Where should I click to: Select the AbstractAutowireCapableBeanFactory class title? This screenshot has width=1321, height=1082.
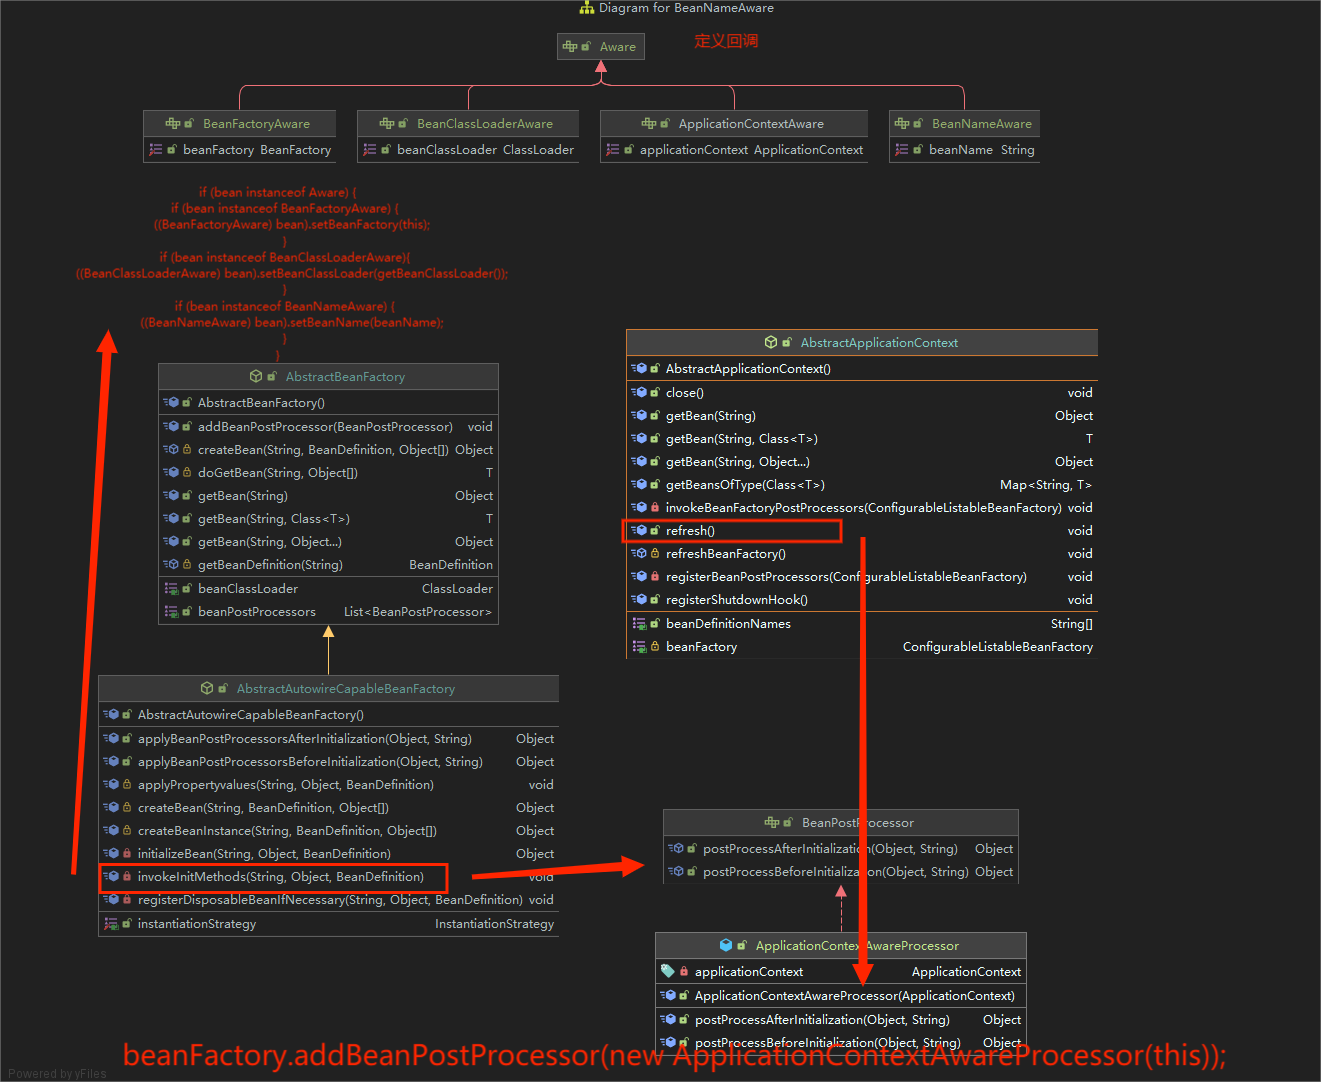[345, 688]
